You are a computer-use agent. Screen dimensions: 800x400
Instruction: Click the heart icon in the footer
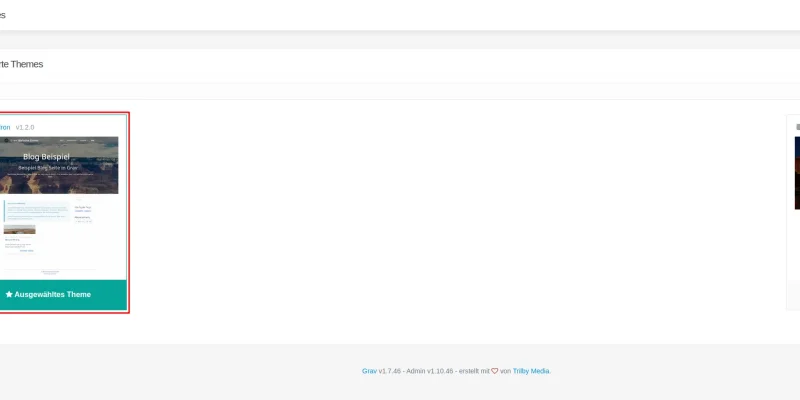tap(494, 371)
